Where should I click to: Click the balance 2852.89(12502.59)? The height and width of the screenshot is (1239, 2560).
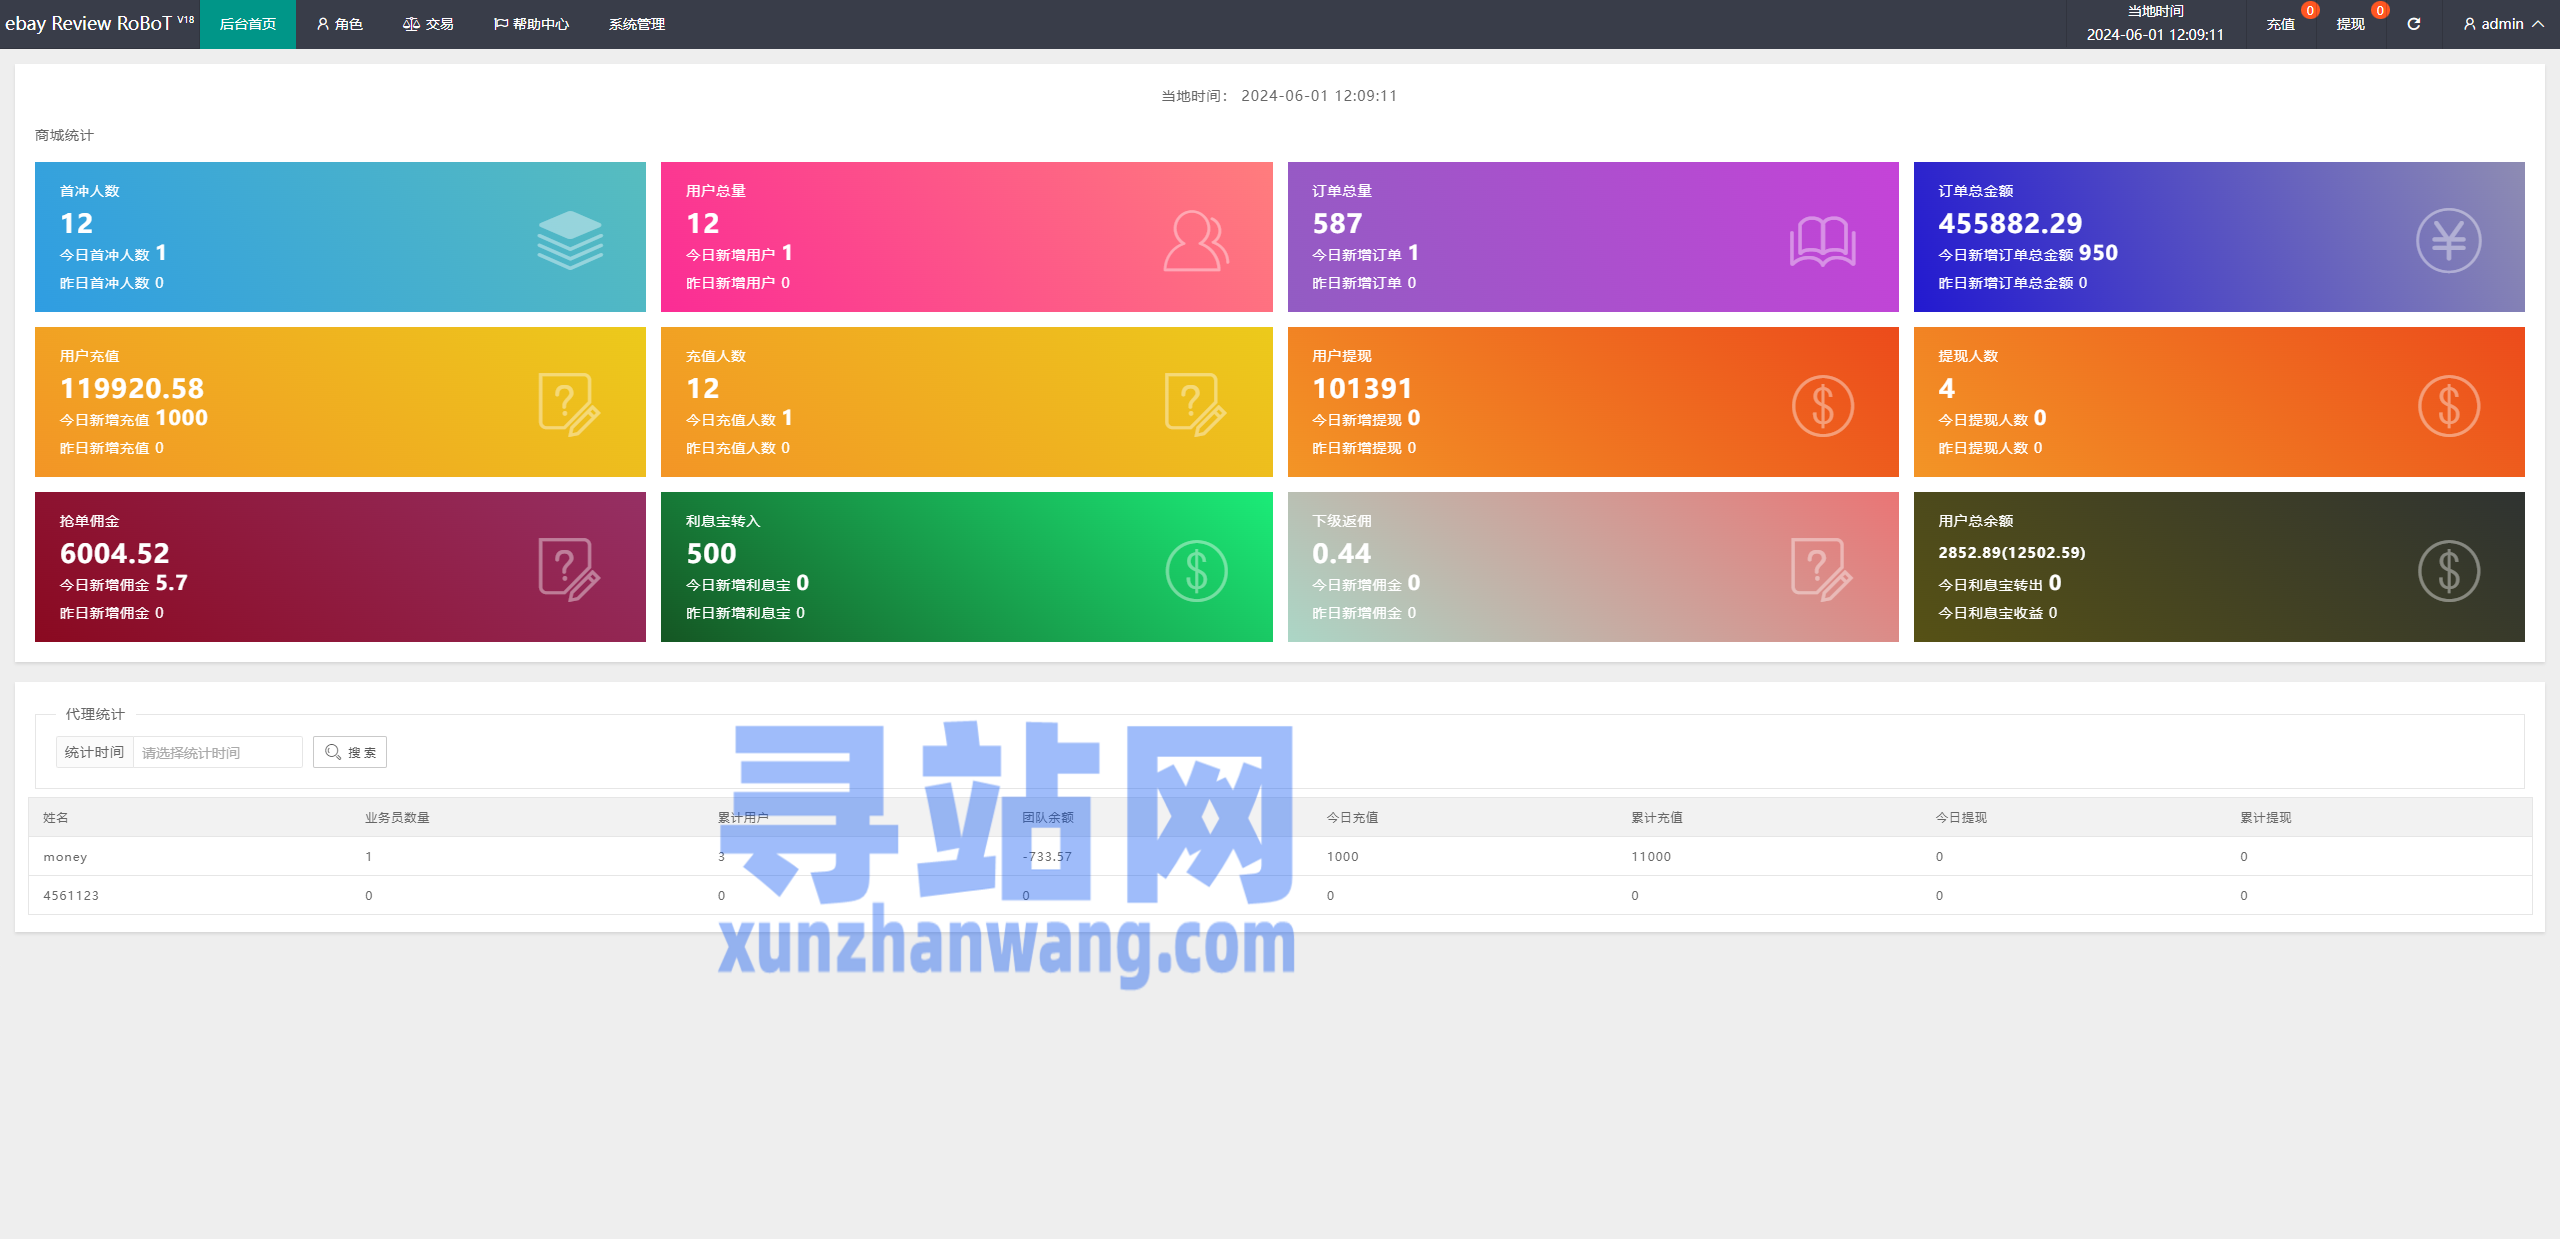pos(2011,552)
